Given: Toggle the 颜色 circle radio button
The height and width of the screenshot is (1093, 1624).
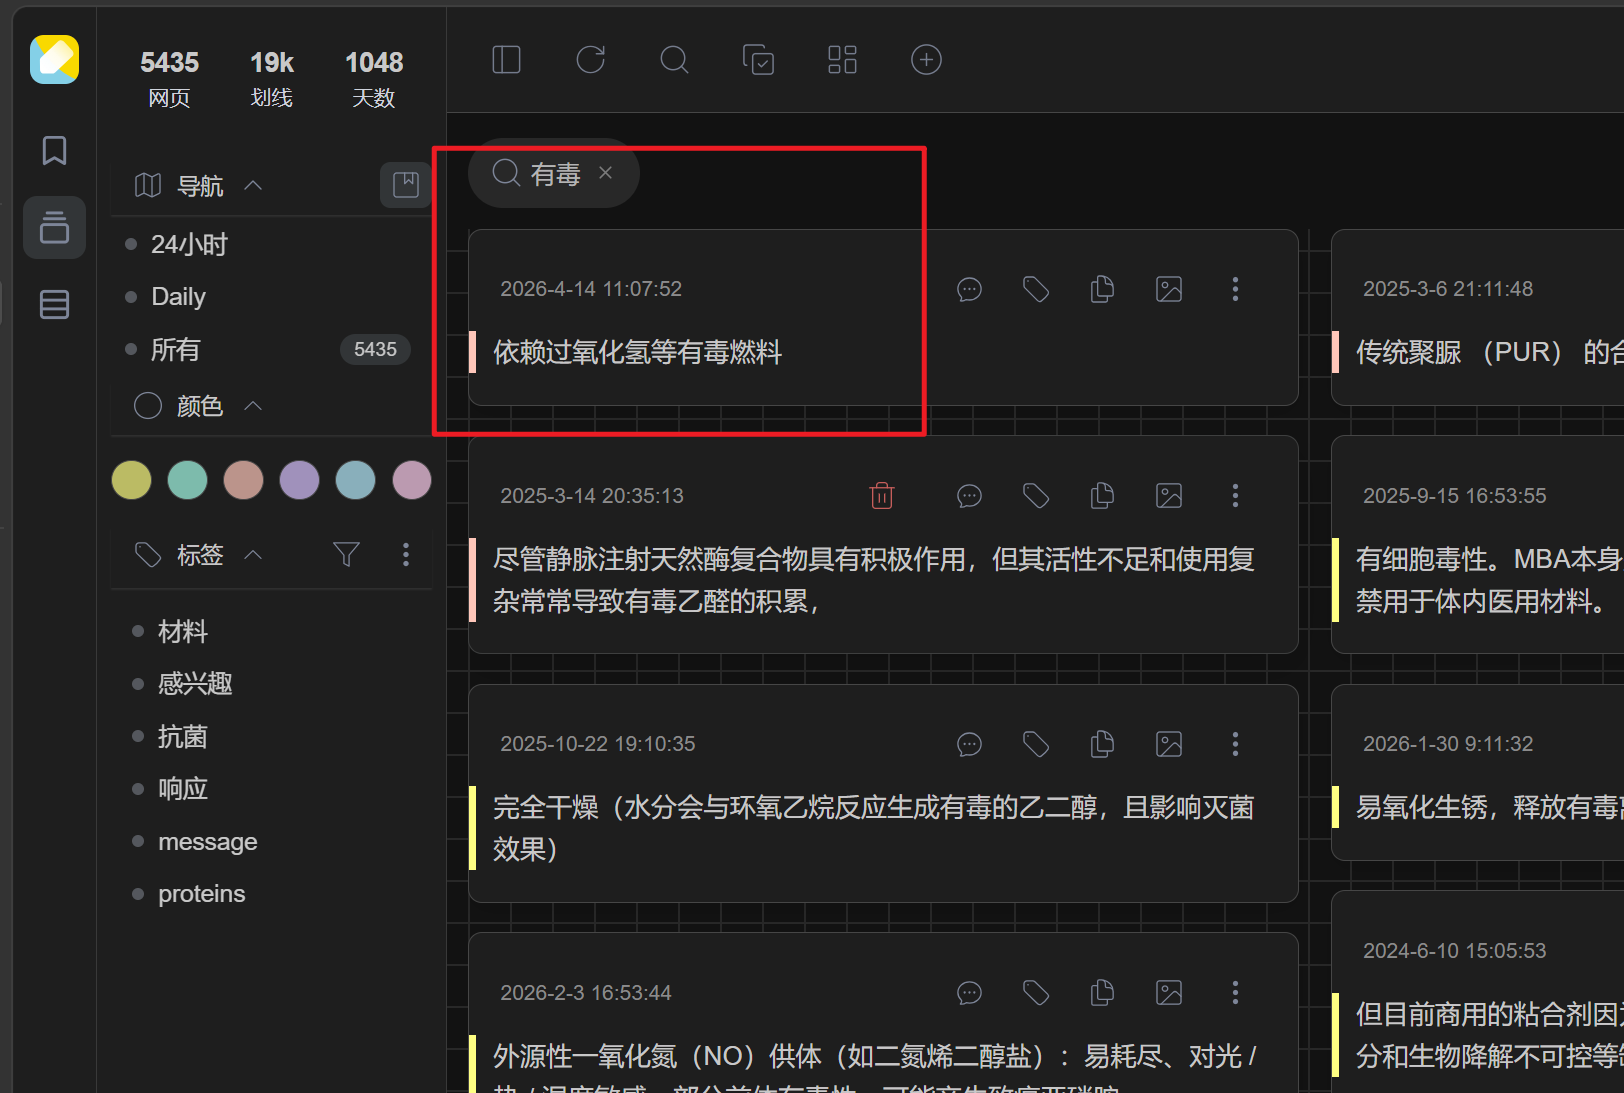Looking at the screenshot, I should tap(148, 406).
